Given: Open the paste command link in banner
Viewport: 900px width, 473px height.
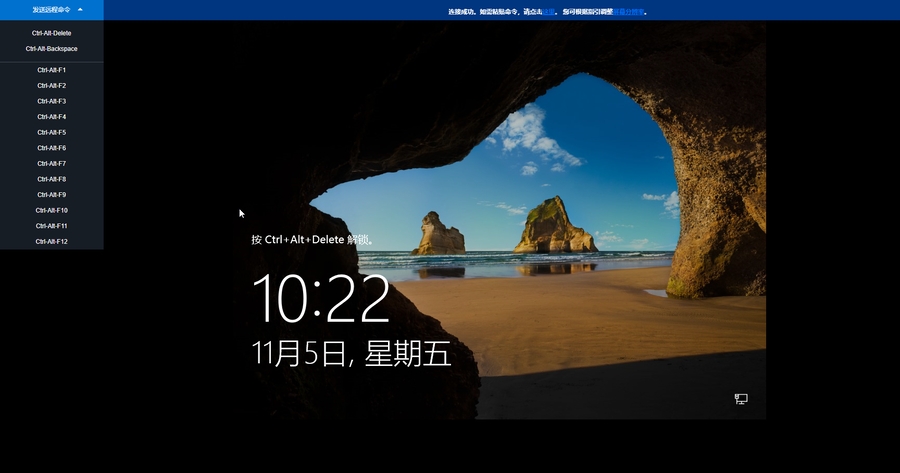Looking at the screenshot, I should point(548,13).
